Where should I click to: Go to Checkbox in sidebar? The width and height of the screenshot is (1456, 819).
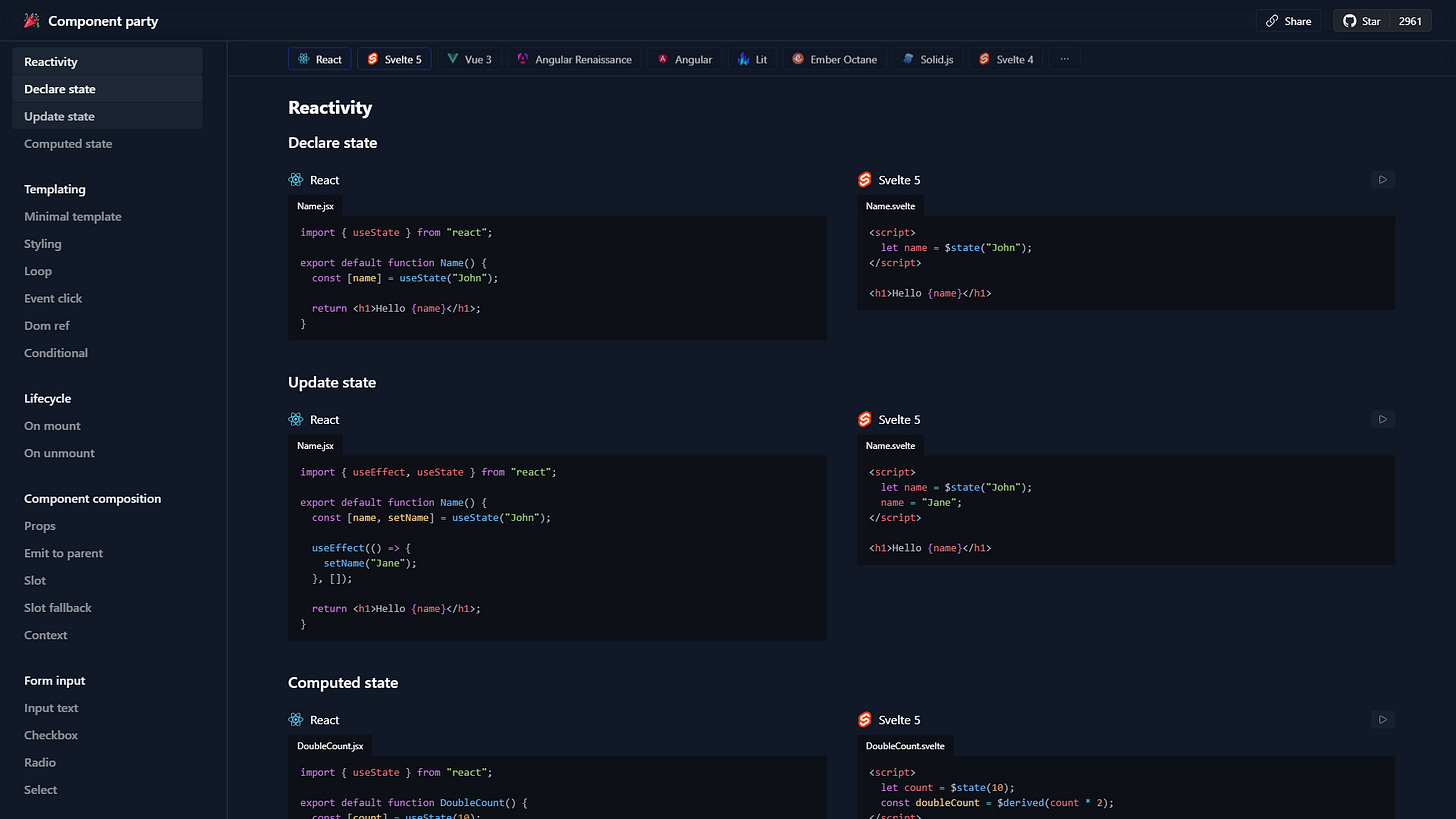(x=107, y=735)
